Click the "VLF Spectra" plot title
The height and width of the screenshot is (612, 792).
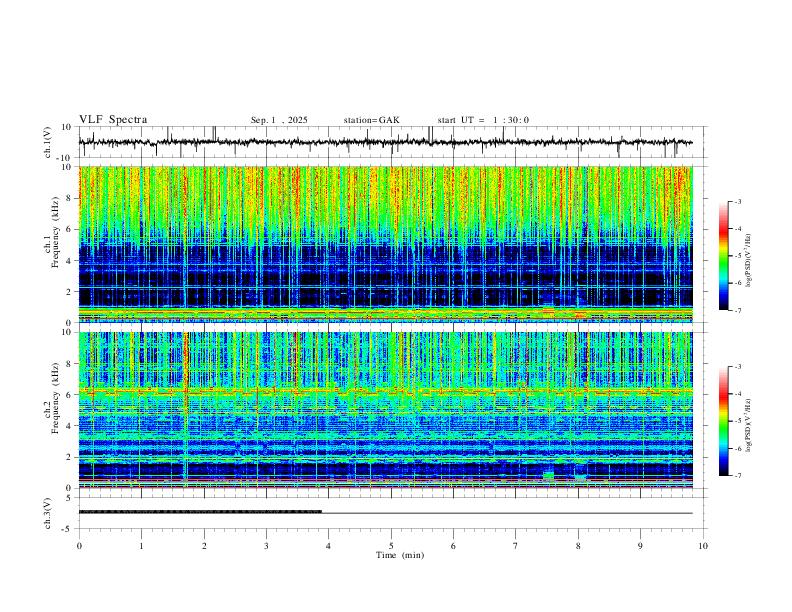pyautogui.click(x=113, y=120)
